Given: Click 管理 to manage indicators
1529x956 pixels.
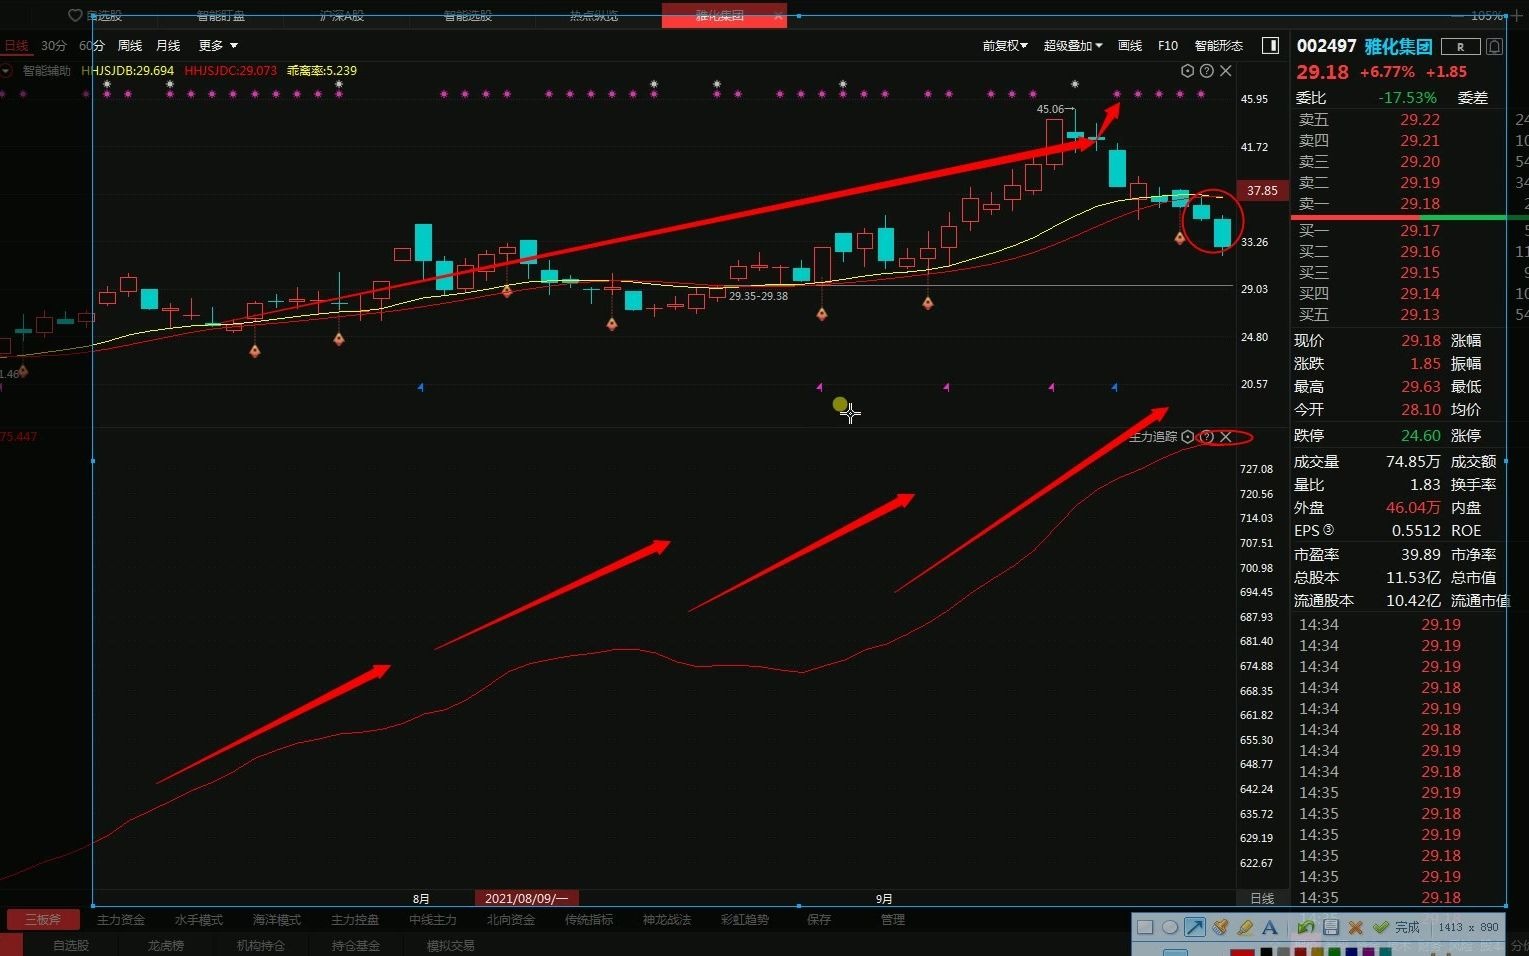Looking at the screenshot, I should tap(893, 919).
